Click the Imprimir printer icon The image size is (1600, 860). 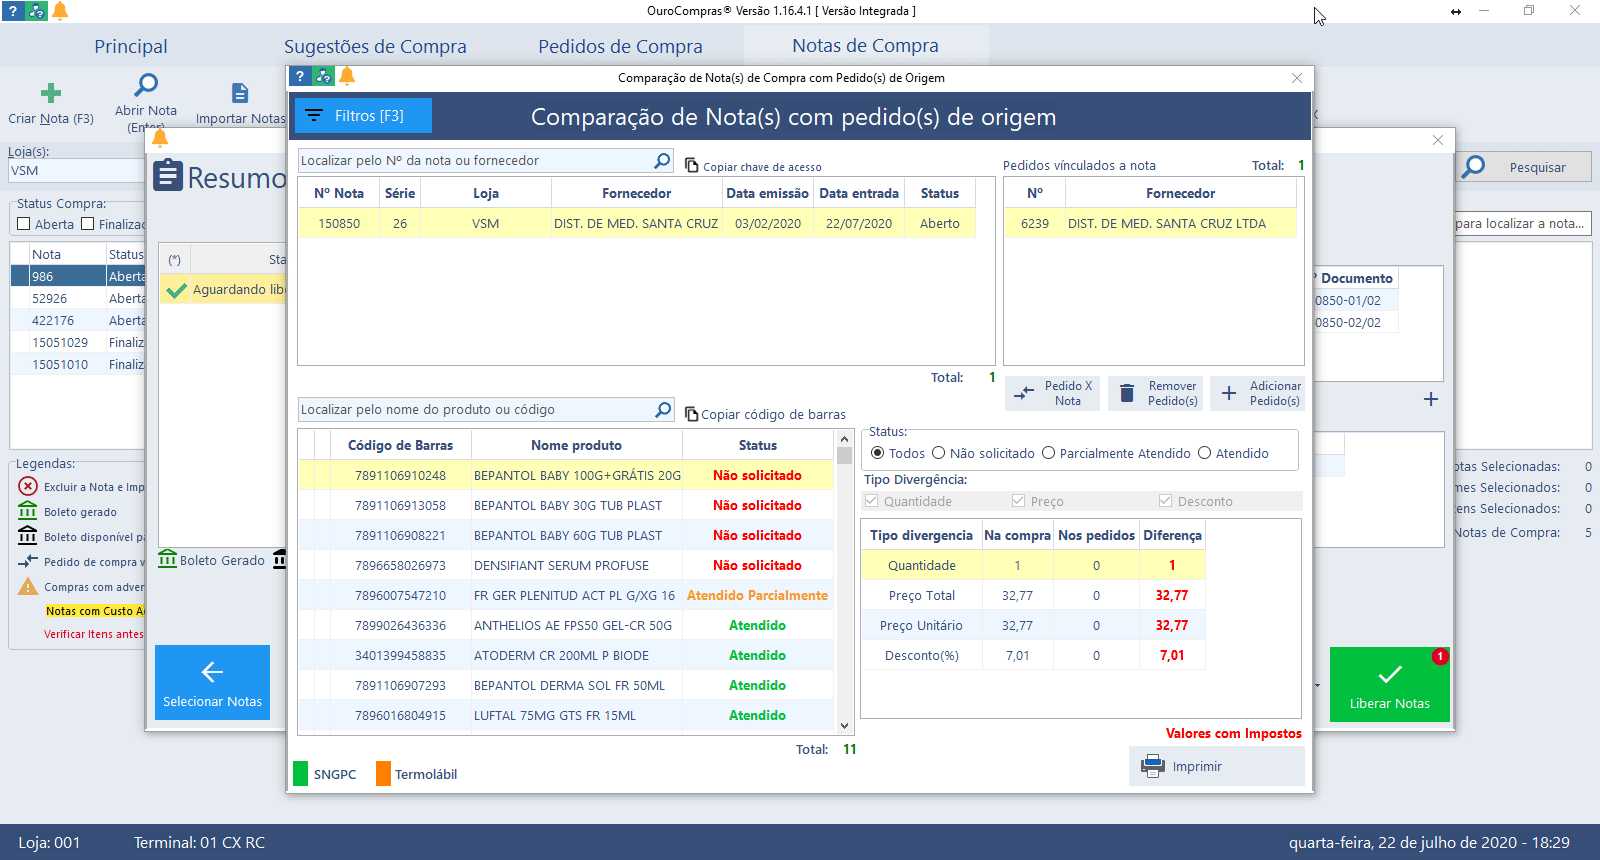coord(1153,767)
